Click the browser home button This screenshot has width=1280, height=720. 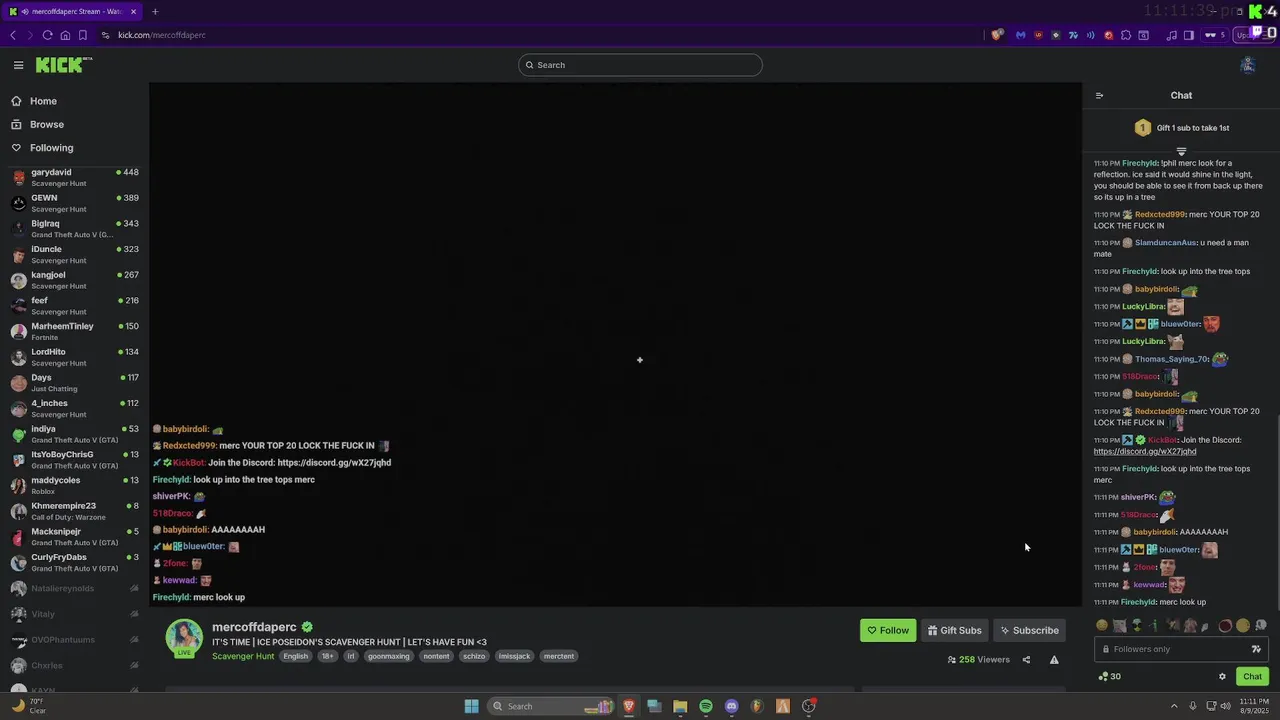[65, 35]
